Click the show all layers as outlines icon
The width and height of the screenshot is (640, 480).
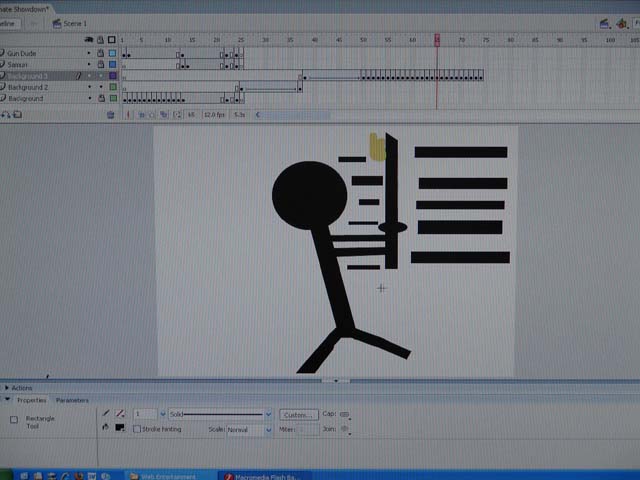(x=112, y=41)
